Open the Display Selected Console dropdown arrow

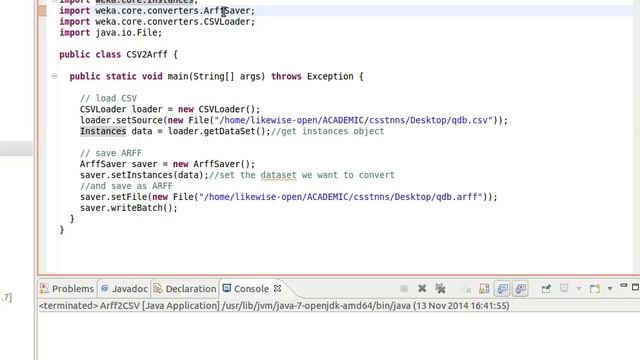click(578, 289)
